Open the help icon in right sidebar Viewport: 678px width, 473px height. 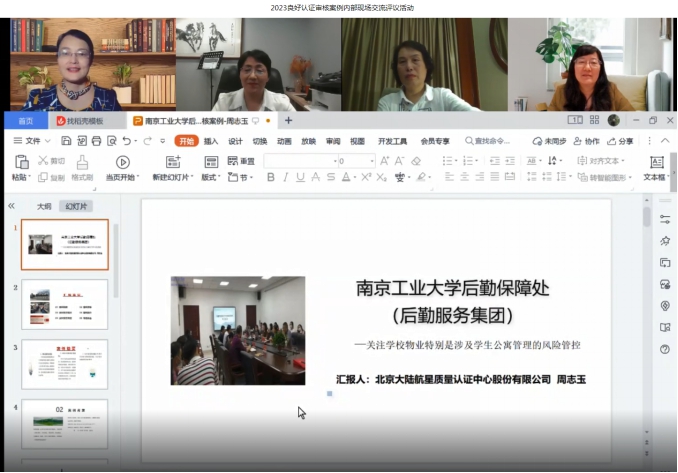tap(665, 349)
